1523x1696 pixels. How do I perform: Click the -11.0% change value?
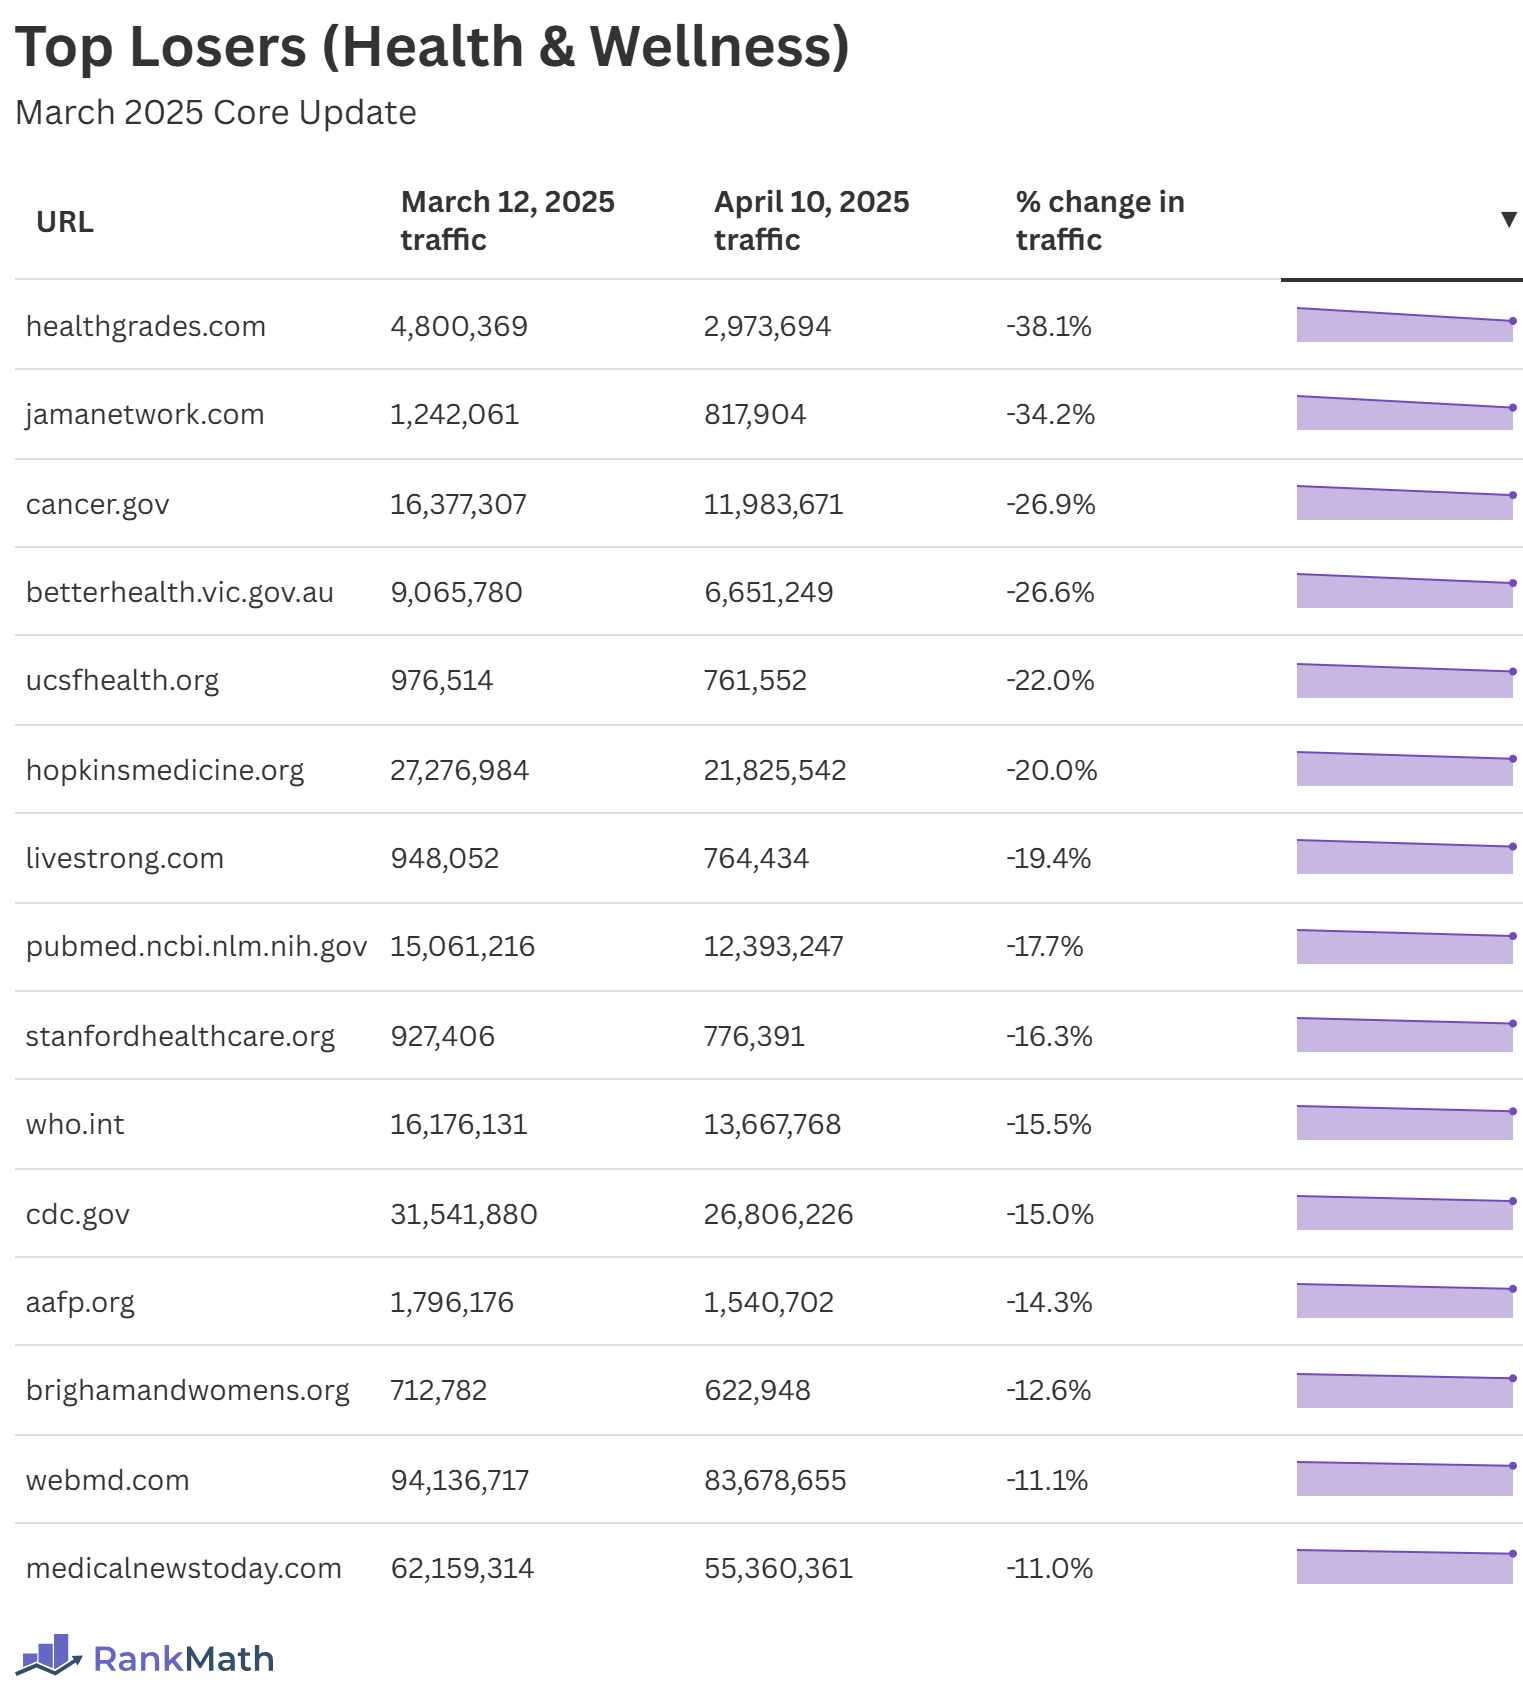(1050, 1568)
